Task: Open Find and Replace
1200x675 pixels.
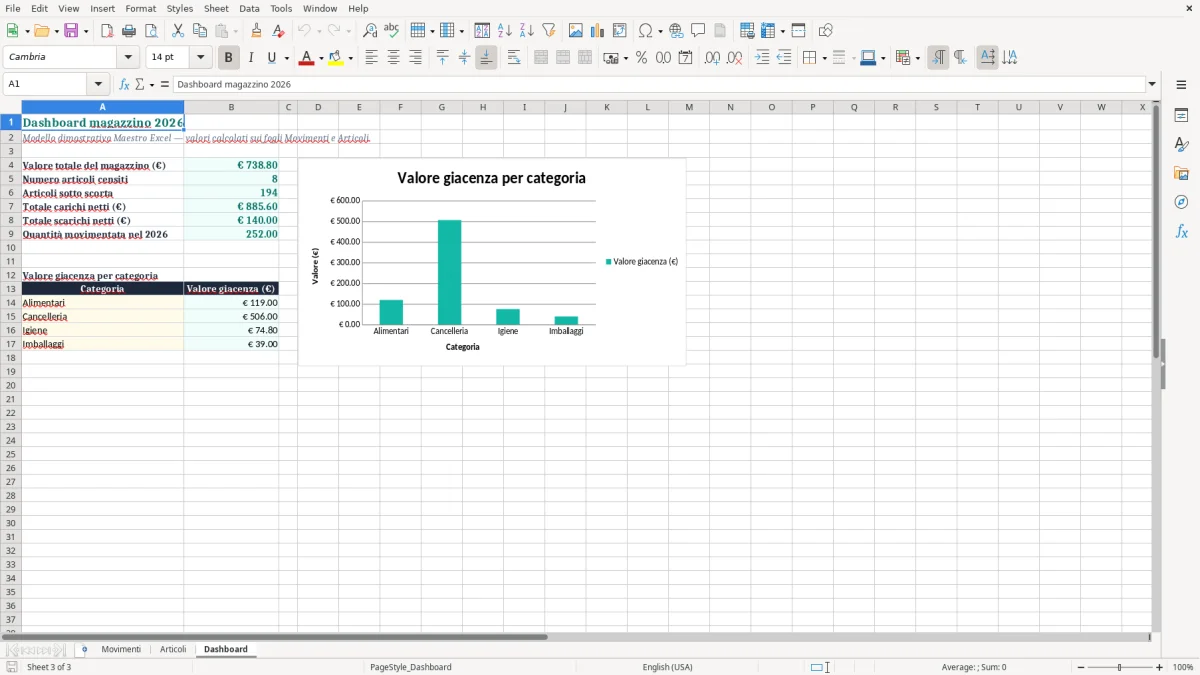Action: (370, 31)
